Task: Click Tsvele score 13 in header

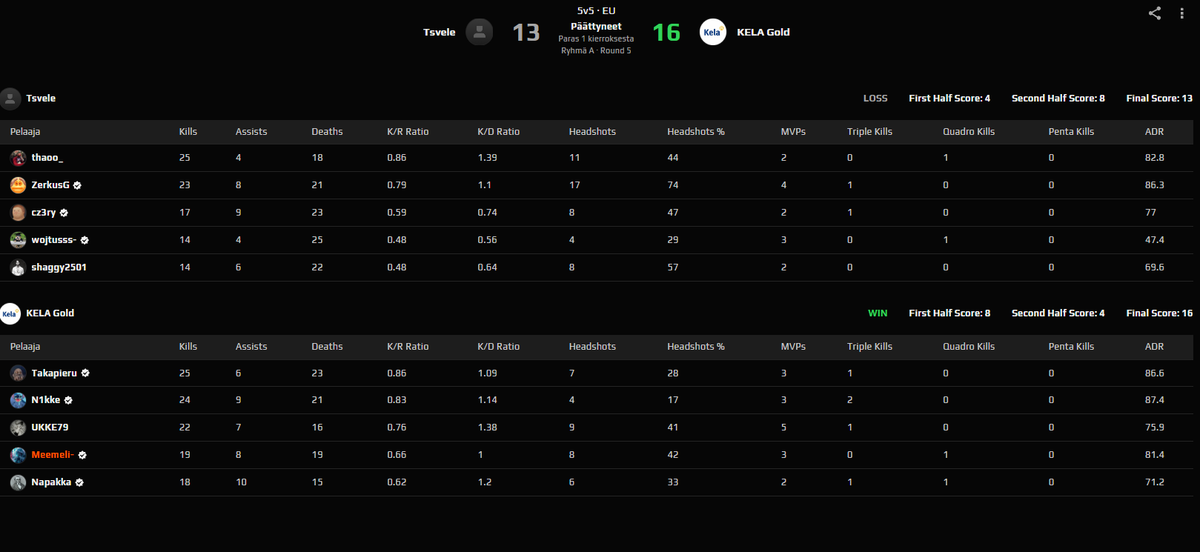Action: tap(526, 33)
